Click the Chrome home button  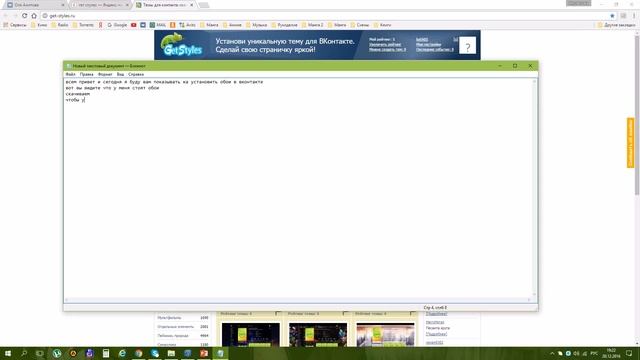[x=34, y=16]
